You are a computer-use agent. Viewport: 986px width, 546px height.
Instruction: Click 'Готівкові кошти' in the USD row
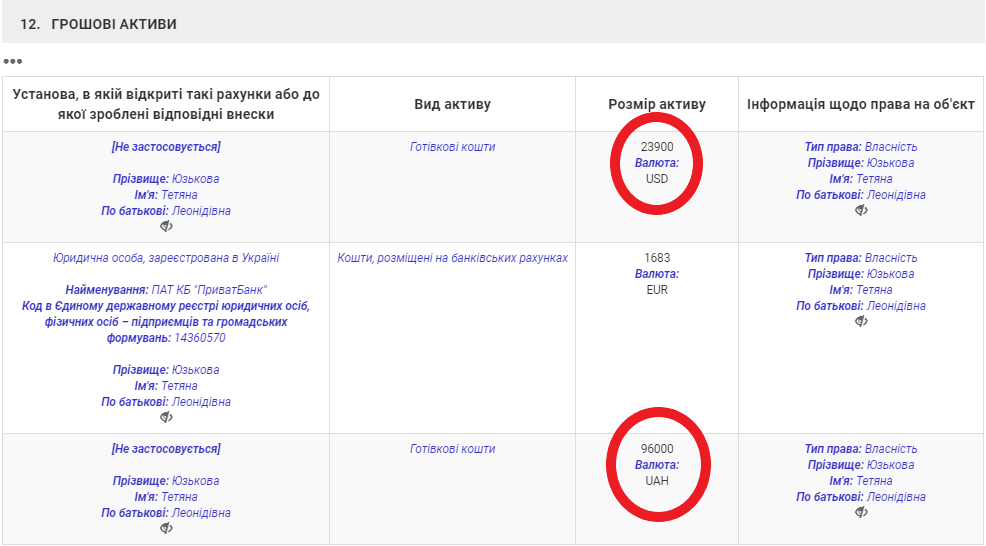point(452,147)
